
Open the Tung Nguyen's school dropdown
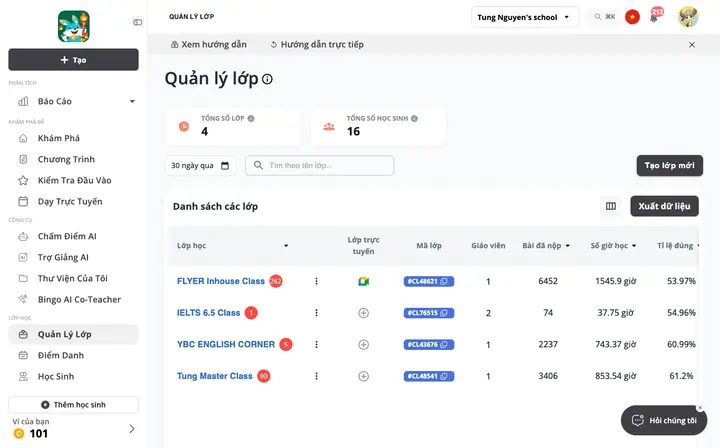(524, 17)
